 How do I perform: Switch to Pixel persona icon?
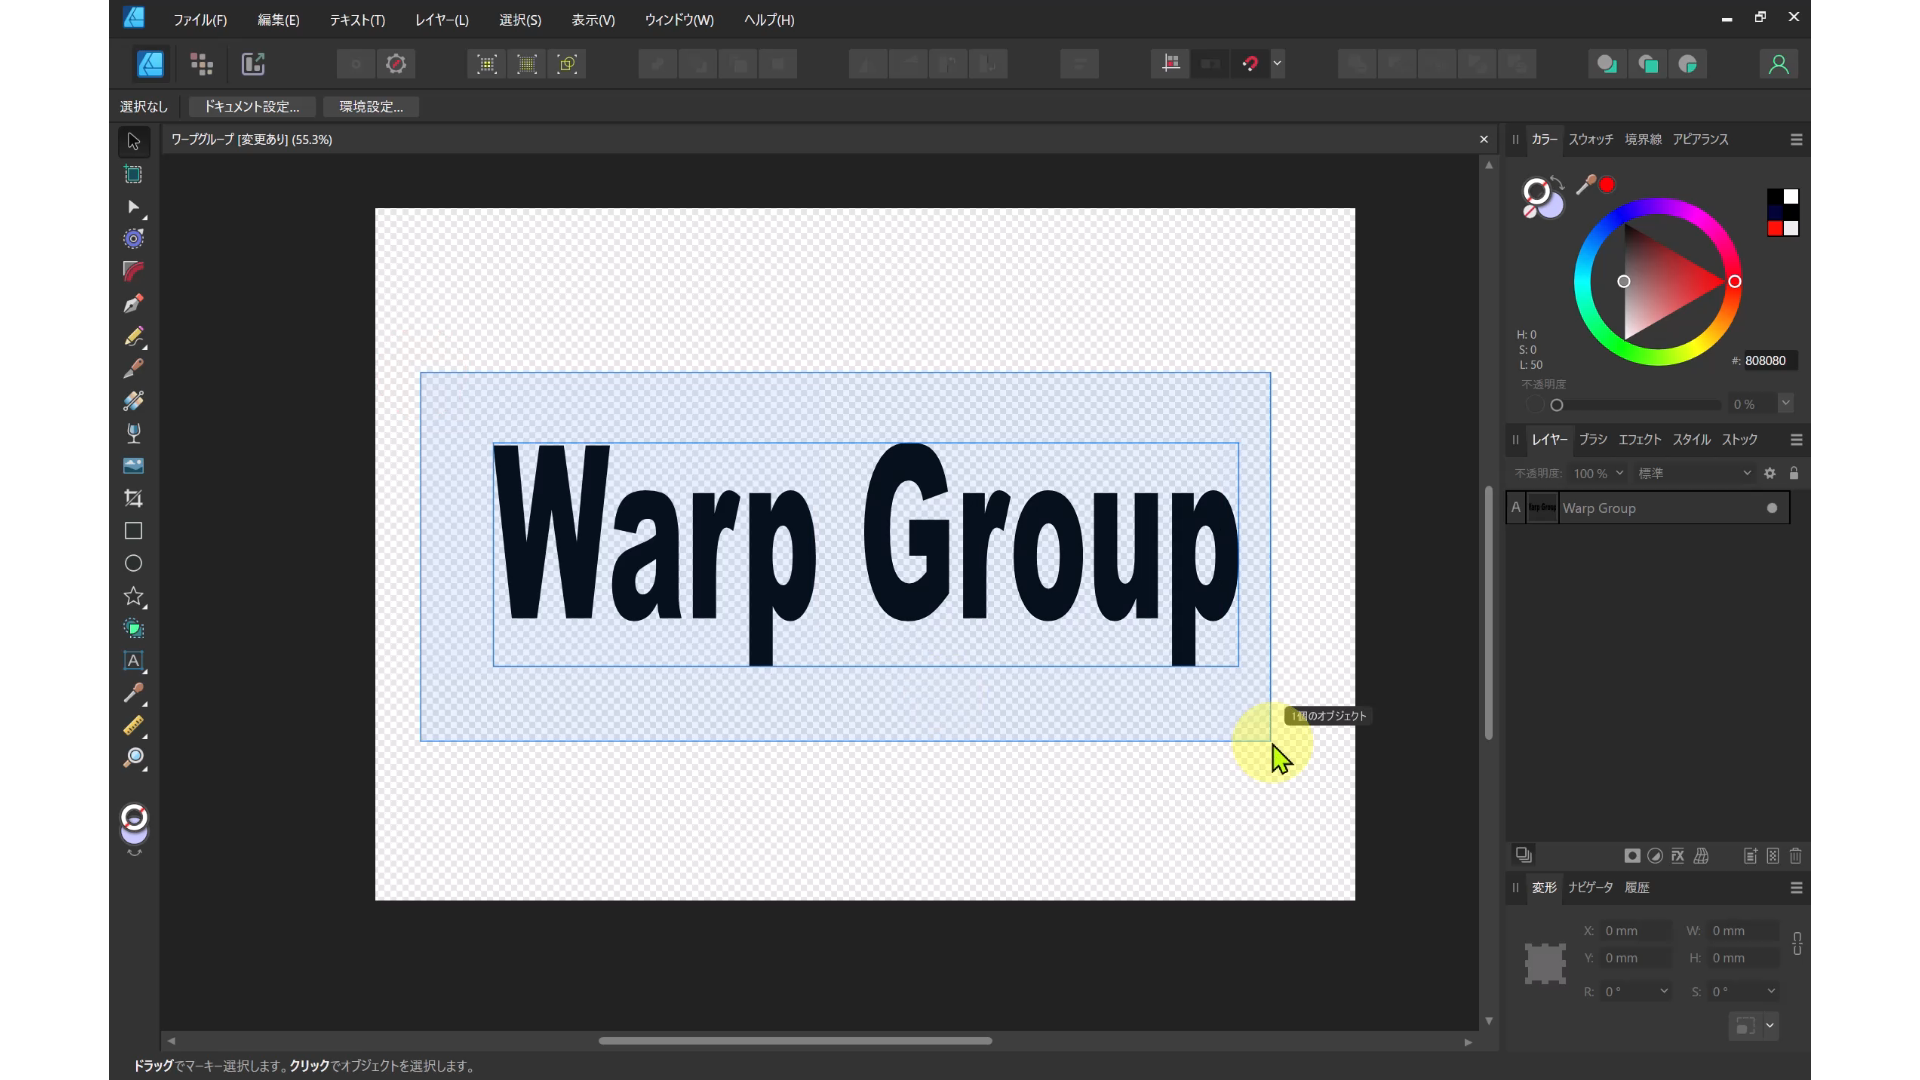tap(202, 64)
